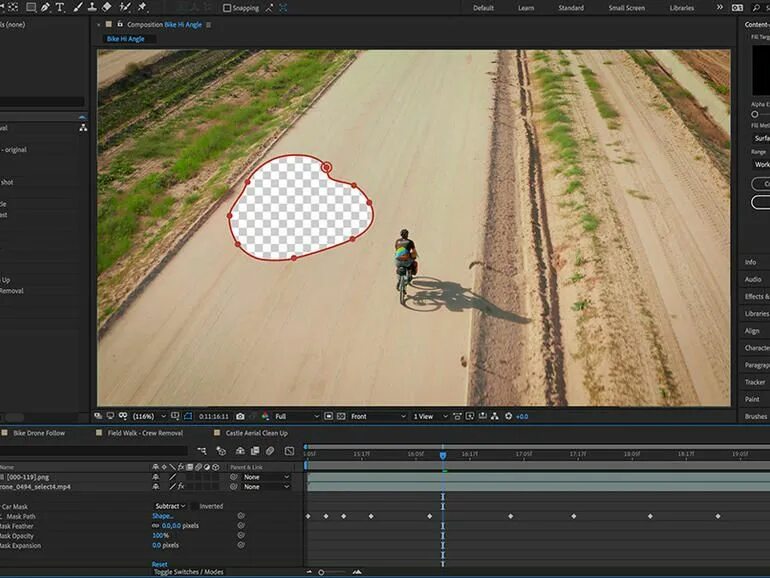The image size is (770, 578).
Task: Click the Mask Opacity 100% value
Action: tap(160, 535)
